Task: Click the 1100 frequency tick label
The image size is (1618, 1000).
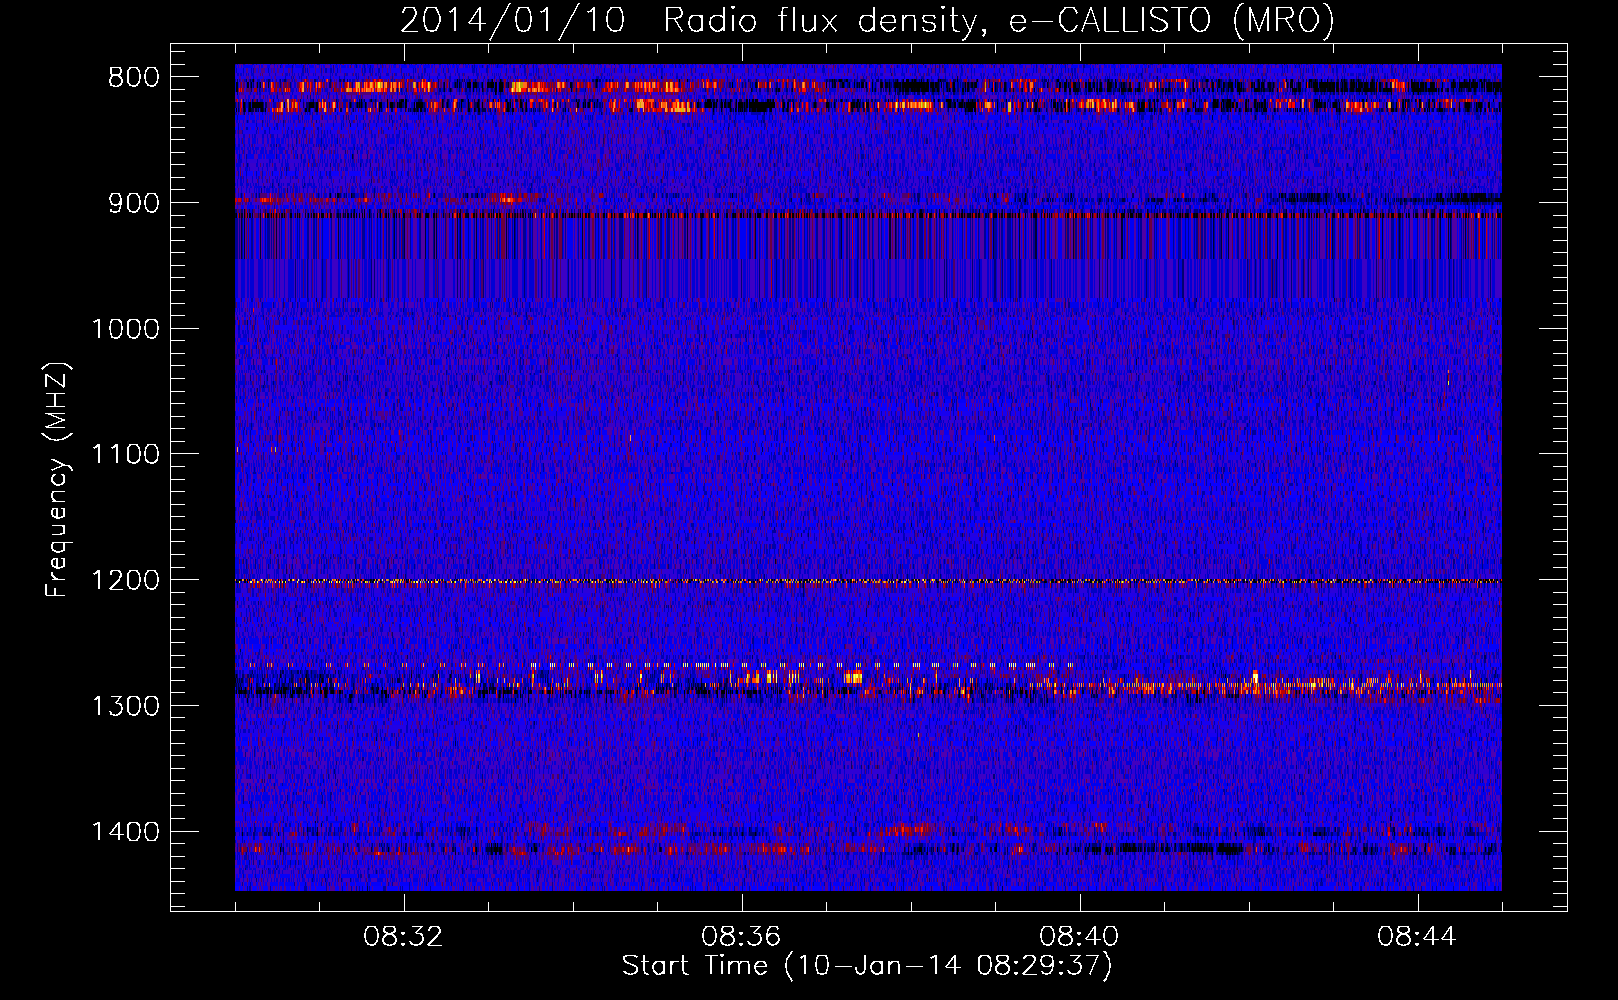Action: pyautogui.click(x=126, y=454)
